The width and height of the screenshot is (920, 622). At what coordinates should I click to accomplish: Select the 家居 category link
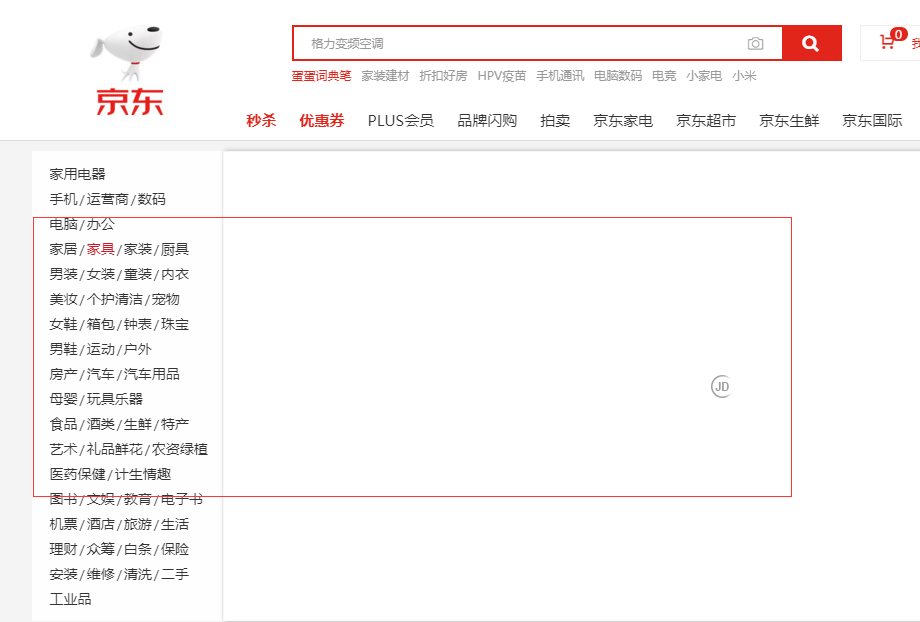click(63, 249)
